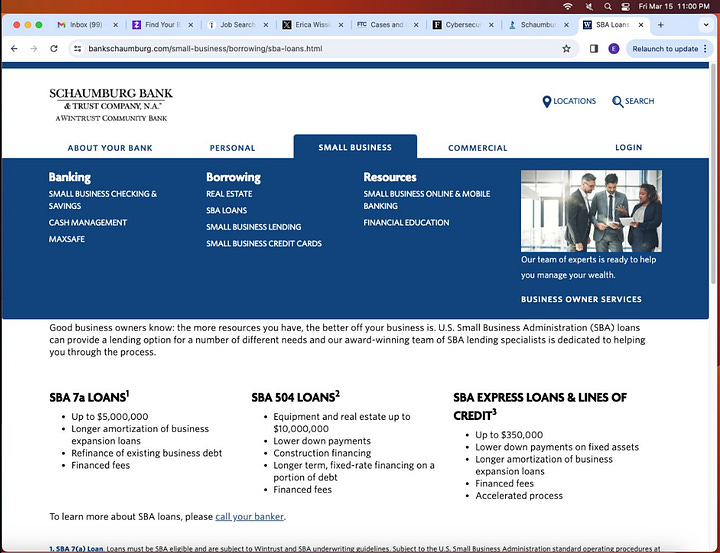Screen dimensions: 720x553
Task: View site information icon in address bar
Action: [78, 49]
